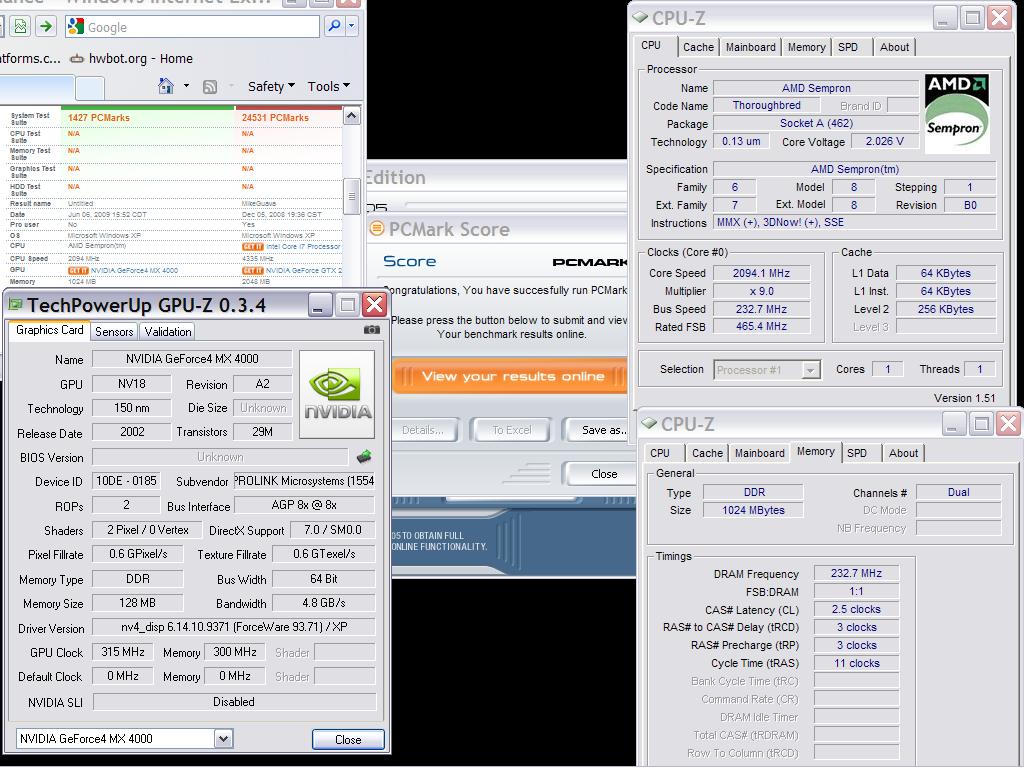Click the PCMark Score title icon

377,229
